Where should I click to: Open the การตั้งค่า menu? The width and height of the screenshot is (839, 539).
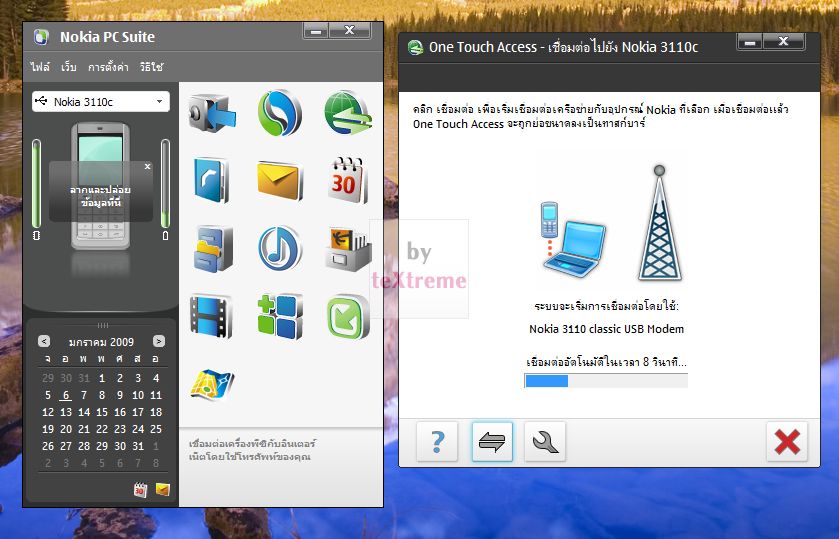tap(108, 67)
